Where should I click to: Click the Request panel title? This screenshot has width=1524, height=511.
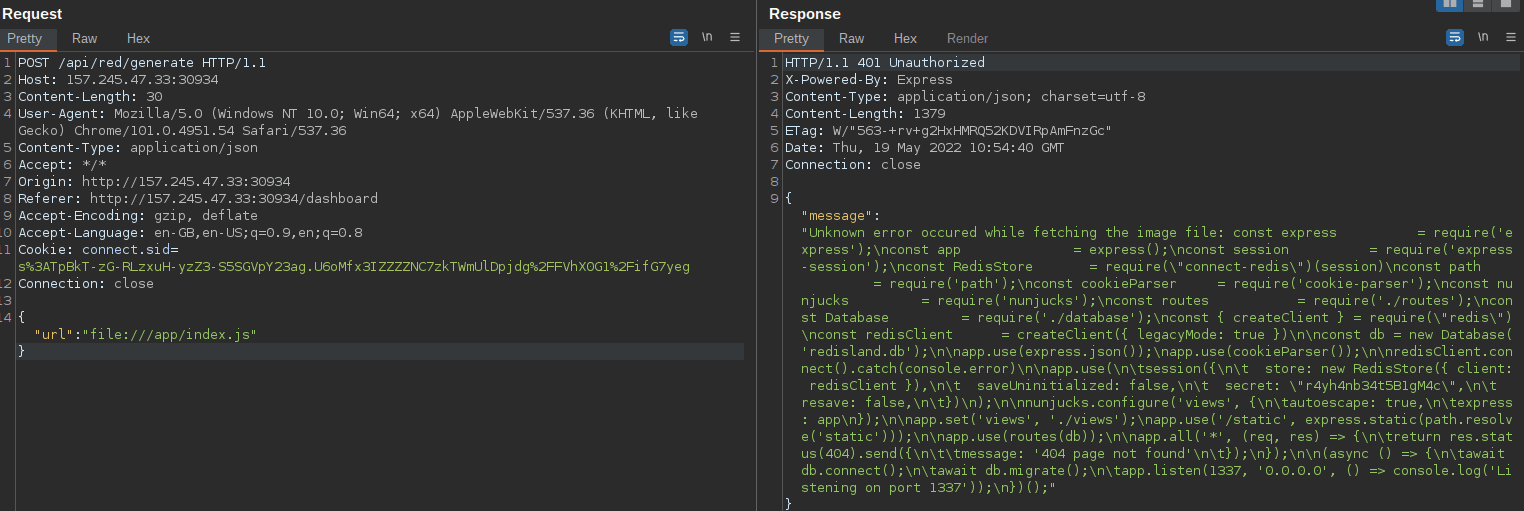32,13
